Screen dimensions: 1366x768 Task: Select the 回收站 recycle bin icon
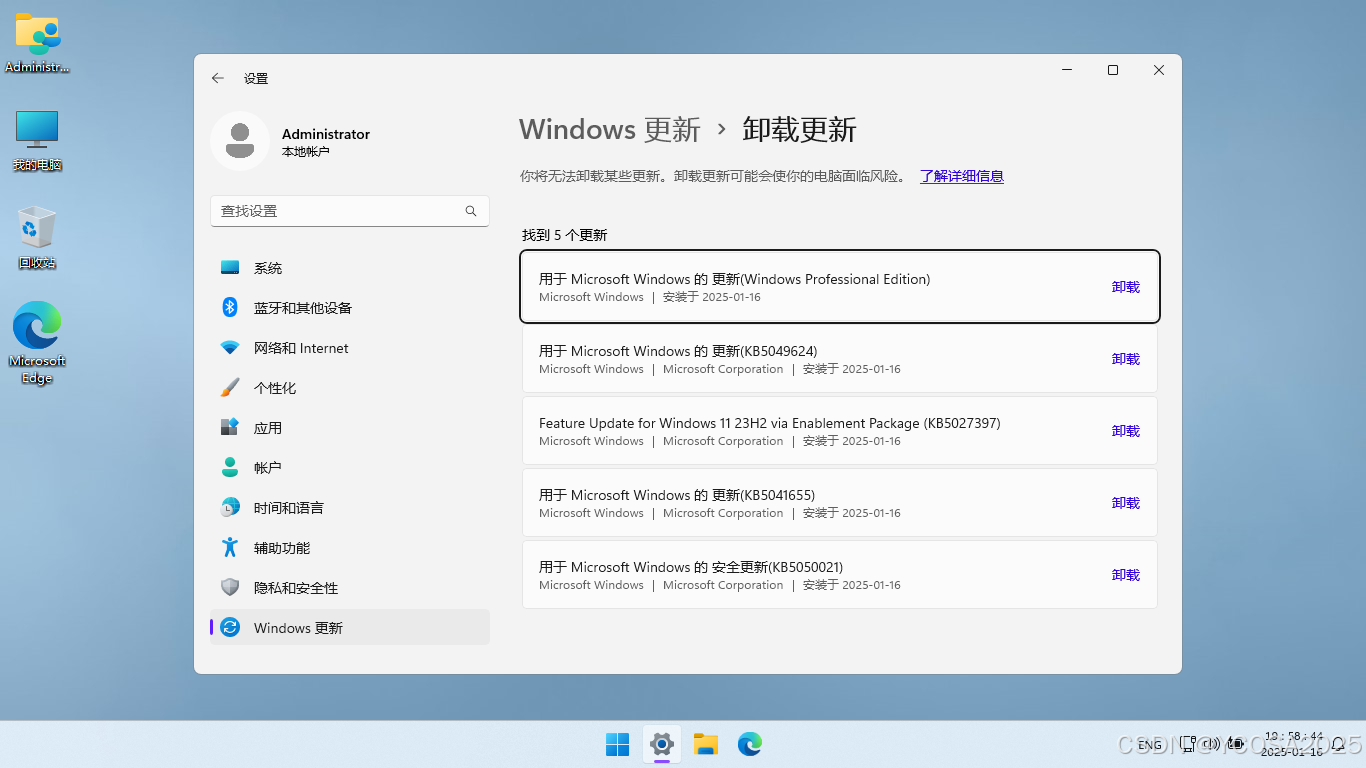37,238
